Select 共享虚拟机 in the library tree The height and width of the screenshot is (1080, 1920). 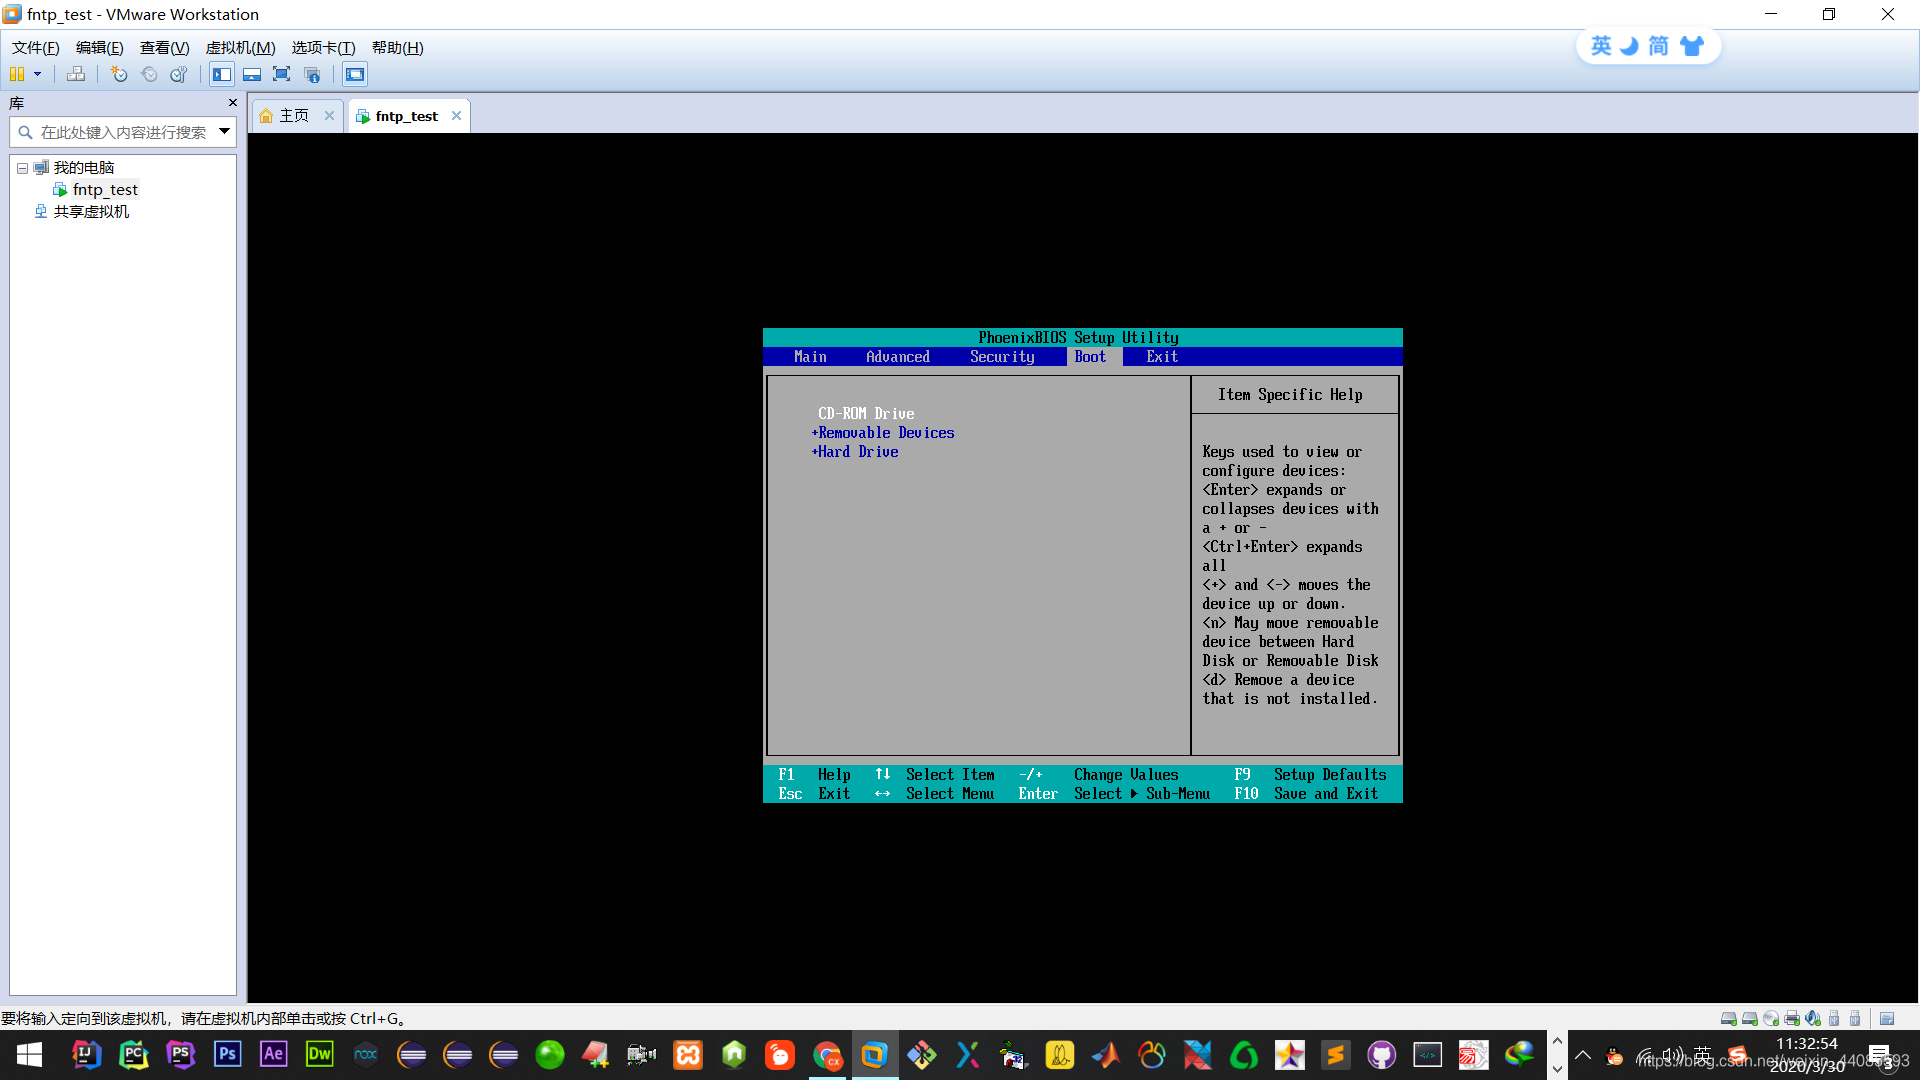pos(91,212)
